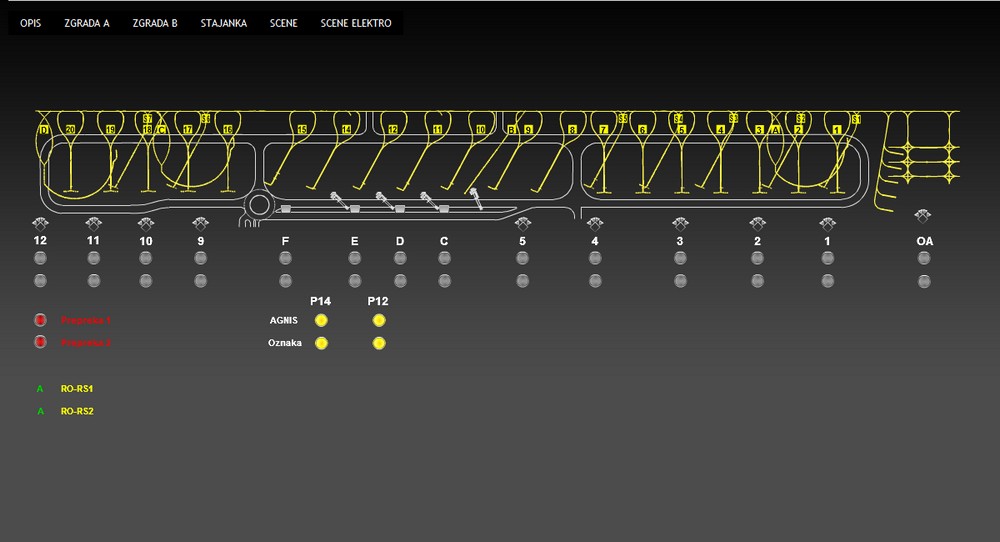Toggle the lower indicator lamp under F
The width and height of the screenshot is (1000, 542).
[285, 281]
